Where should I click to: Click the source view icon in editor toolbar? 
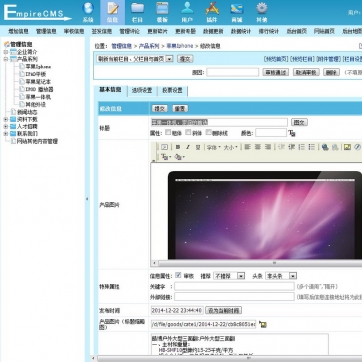click(x=164, y=147)
